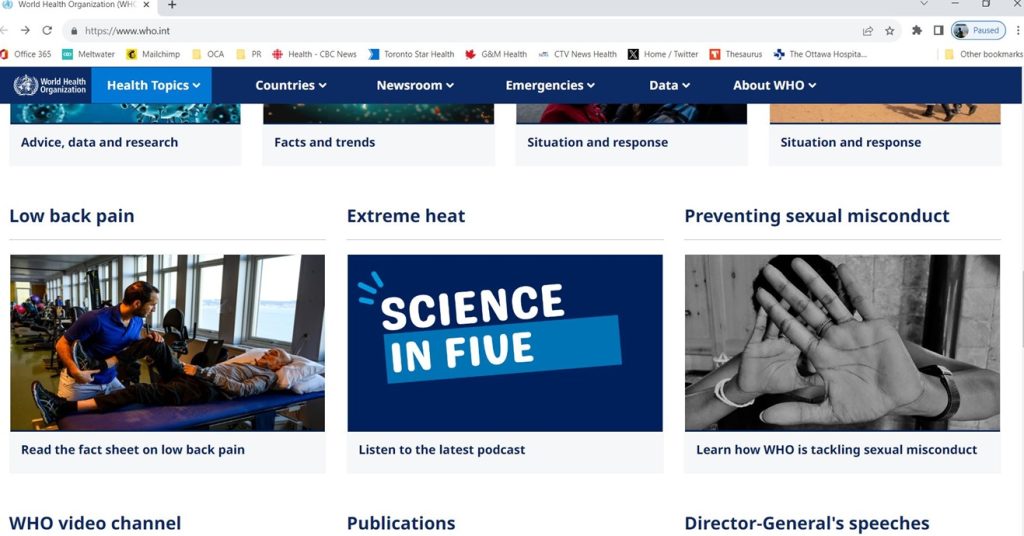The image size is (1024, 536).
Task: Open the Emergencies dropdown
Action: 551,85
